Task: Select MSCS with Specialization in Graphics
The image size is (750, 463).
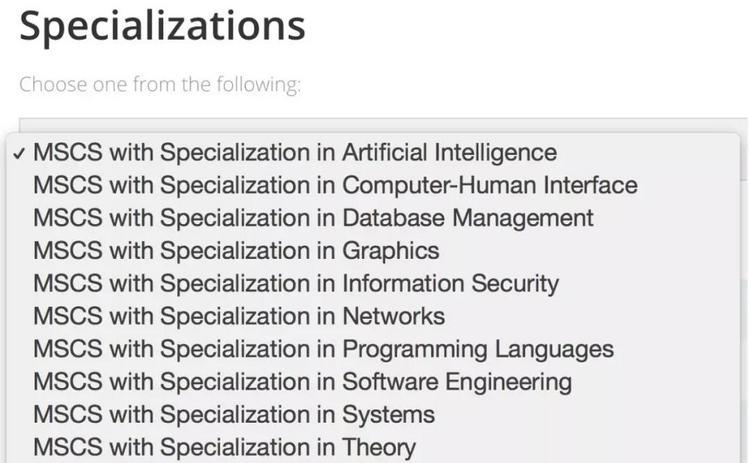Action: (236, 251)
